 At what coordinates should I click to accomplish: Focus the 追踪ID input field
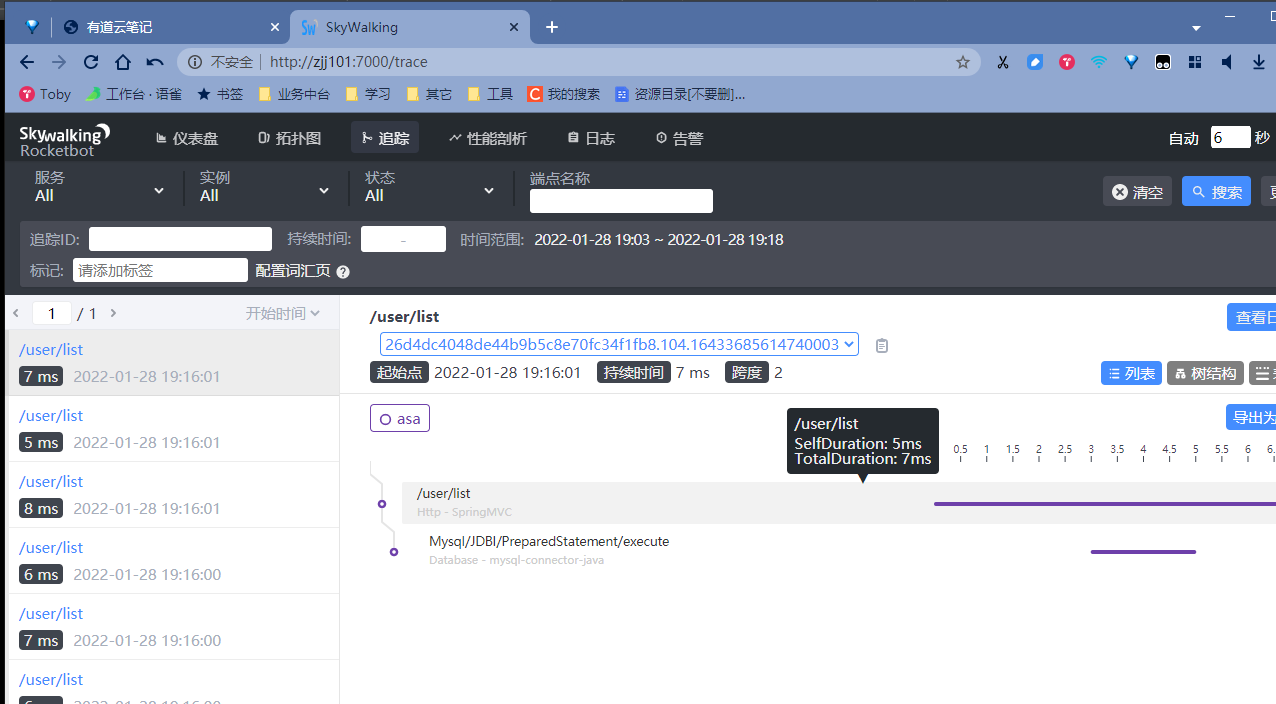pos(180,239)
